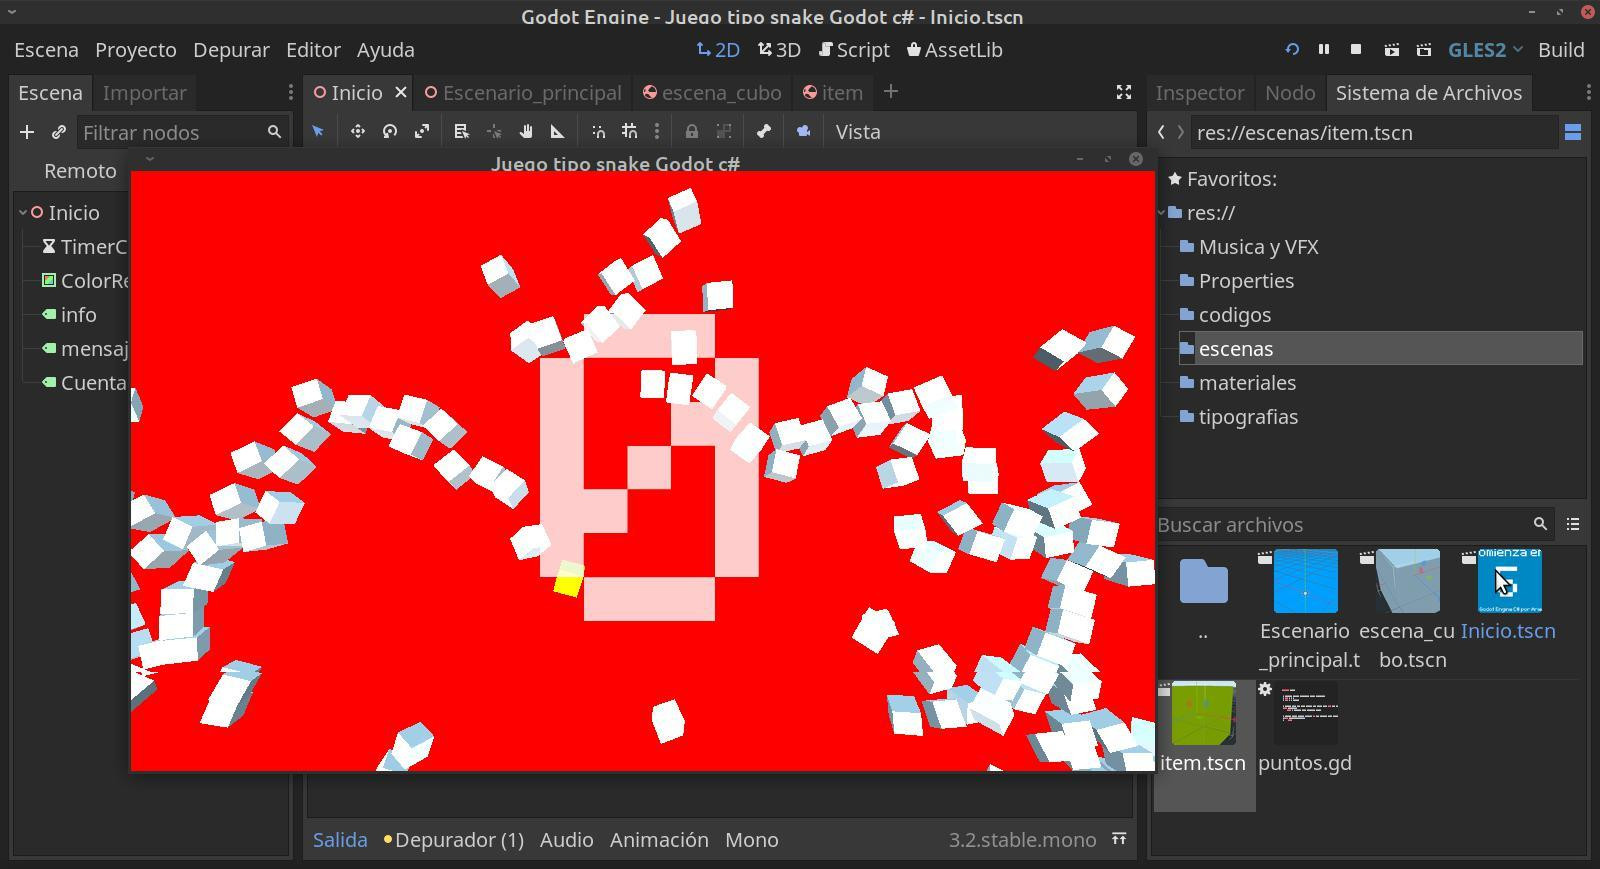Collapse the res:// folder tree
The height and width of the screenshot is (869, 1600).
[x=1161, y=213]
